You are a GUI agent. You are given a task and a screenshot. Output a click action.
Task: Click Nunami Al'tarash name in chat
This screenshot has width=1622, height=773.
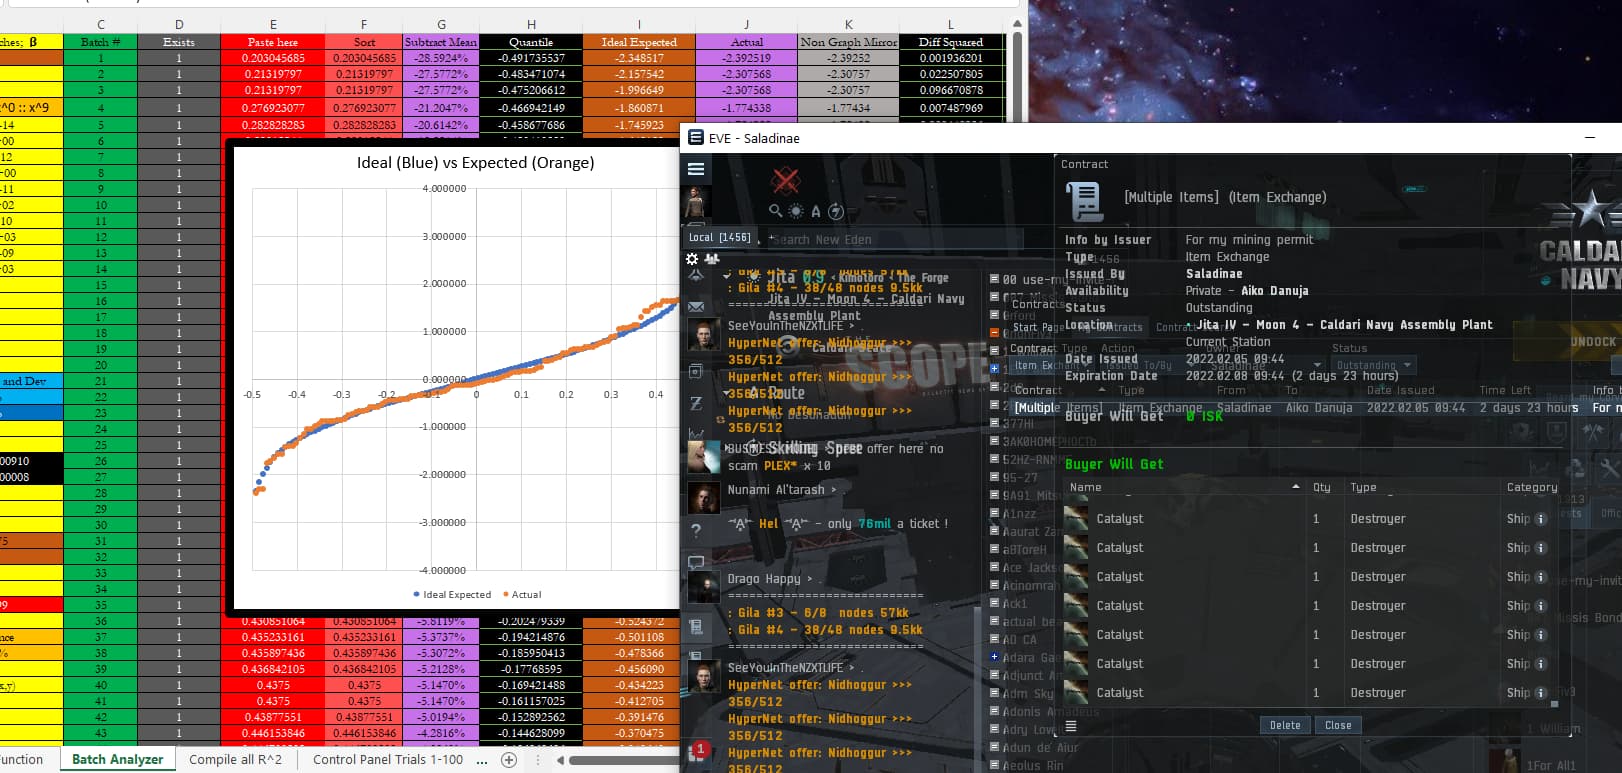(776, 490)
